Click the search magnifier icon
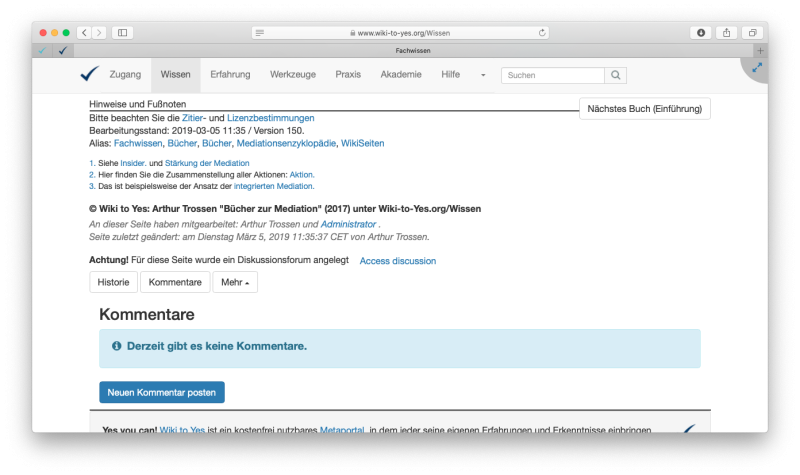800x475 pixels. [617, 75]
